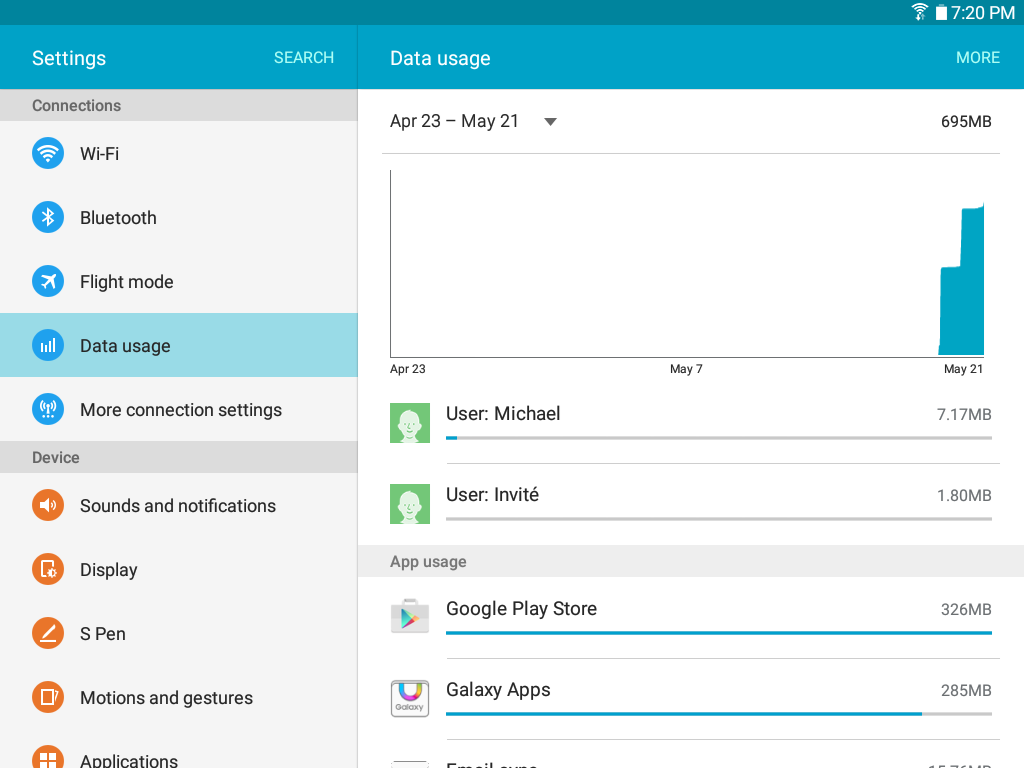Tap the Wi-Fi settings icon
Viewport: 1024px width, 768px height.
48,153
